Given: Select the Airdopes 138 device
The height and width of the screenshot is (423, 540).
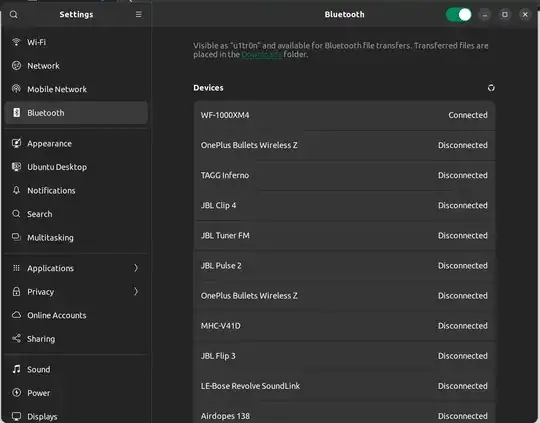Looking at the screenshot, I should point(344,413).
